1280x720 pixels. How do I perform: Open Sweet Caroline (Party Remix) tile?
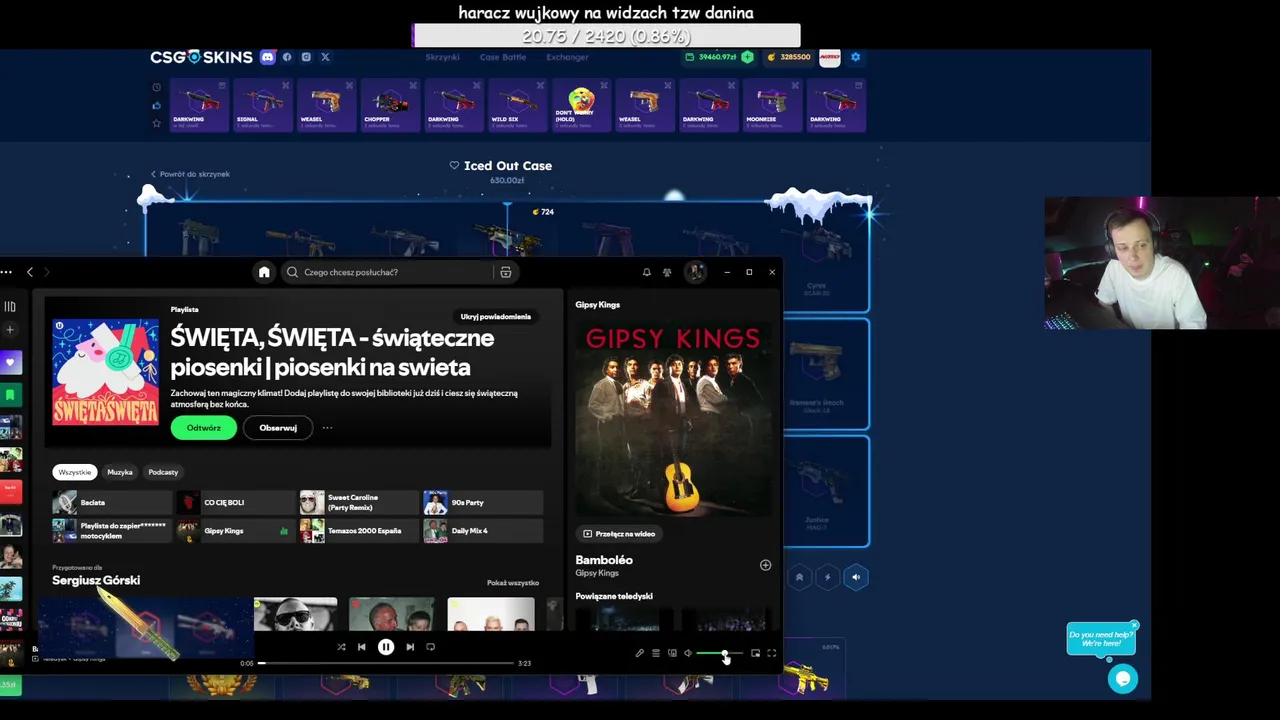point(360,503)
